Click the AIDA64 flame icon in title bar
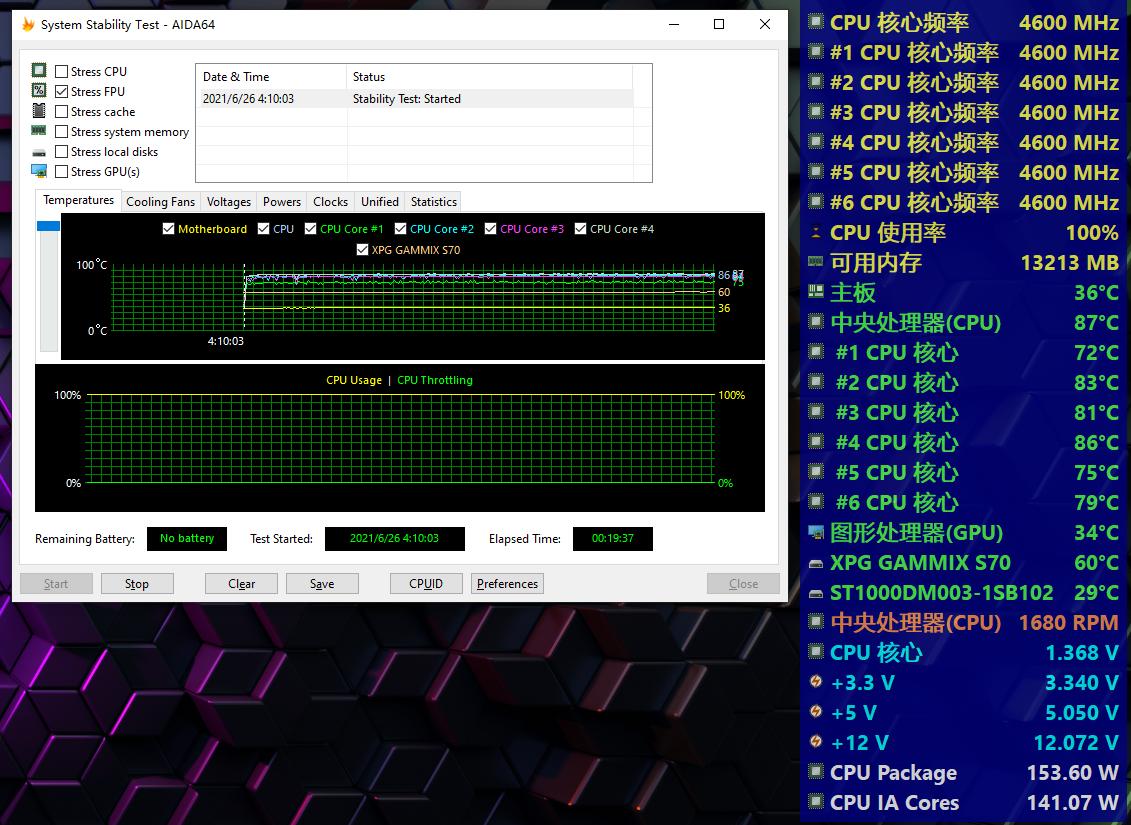The image size is (1131, 825). click(x=28, y=25)
